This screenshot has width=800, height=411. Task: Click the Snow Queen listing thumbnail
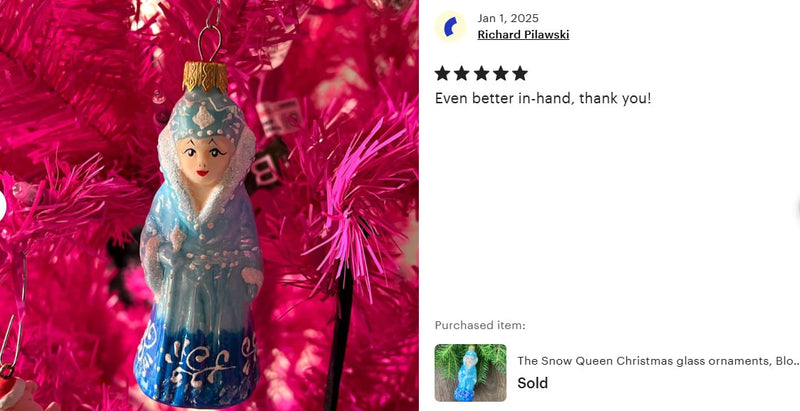tap(470, 373)
